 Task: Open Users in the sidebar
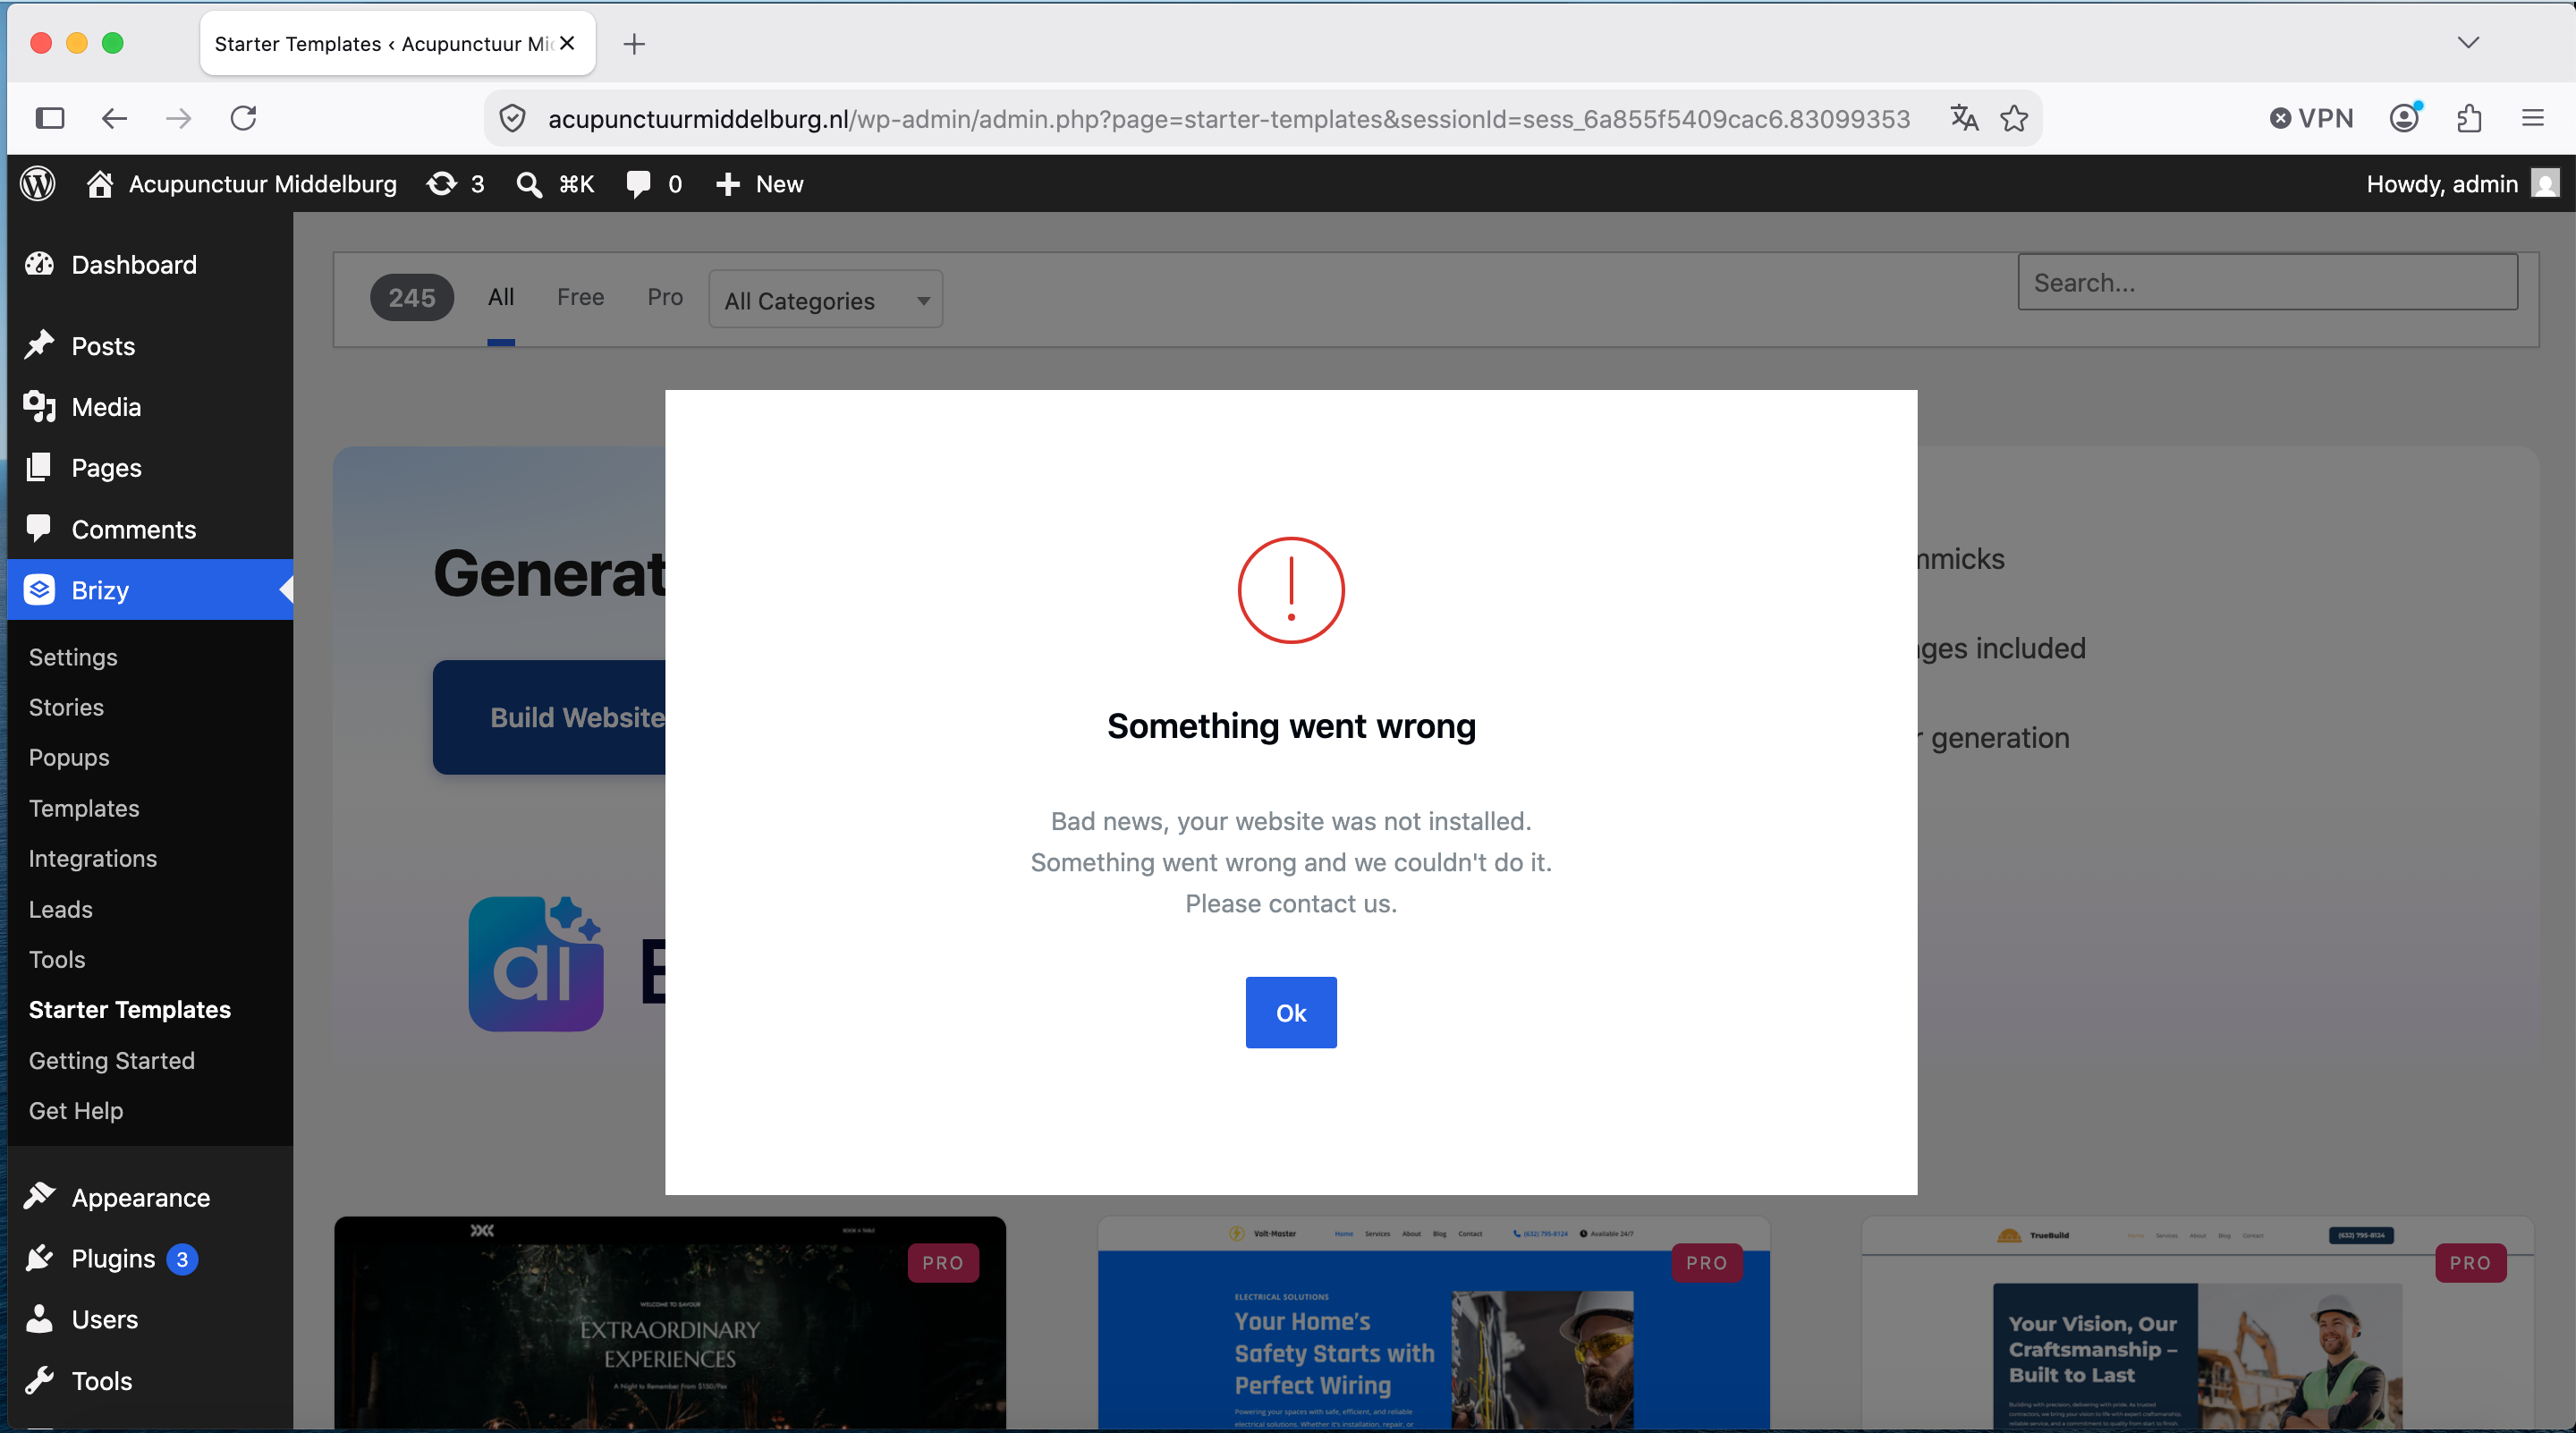150,1320
